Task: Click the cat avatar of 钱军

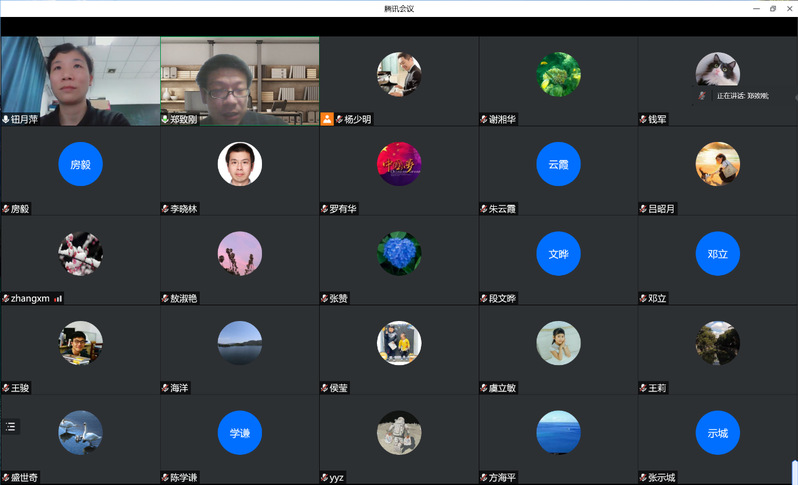Action: tap(717, 72)
